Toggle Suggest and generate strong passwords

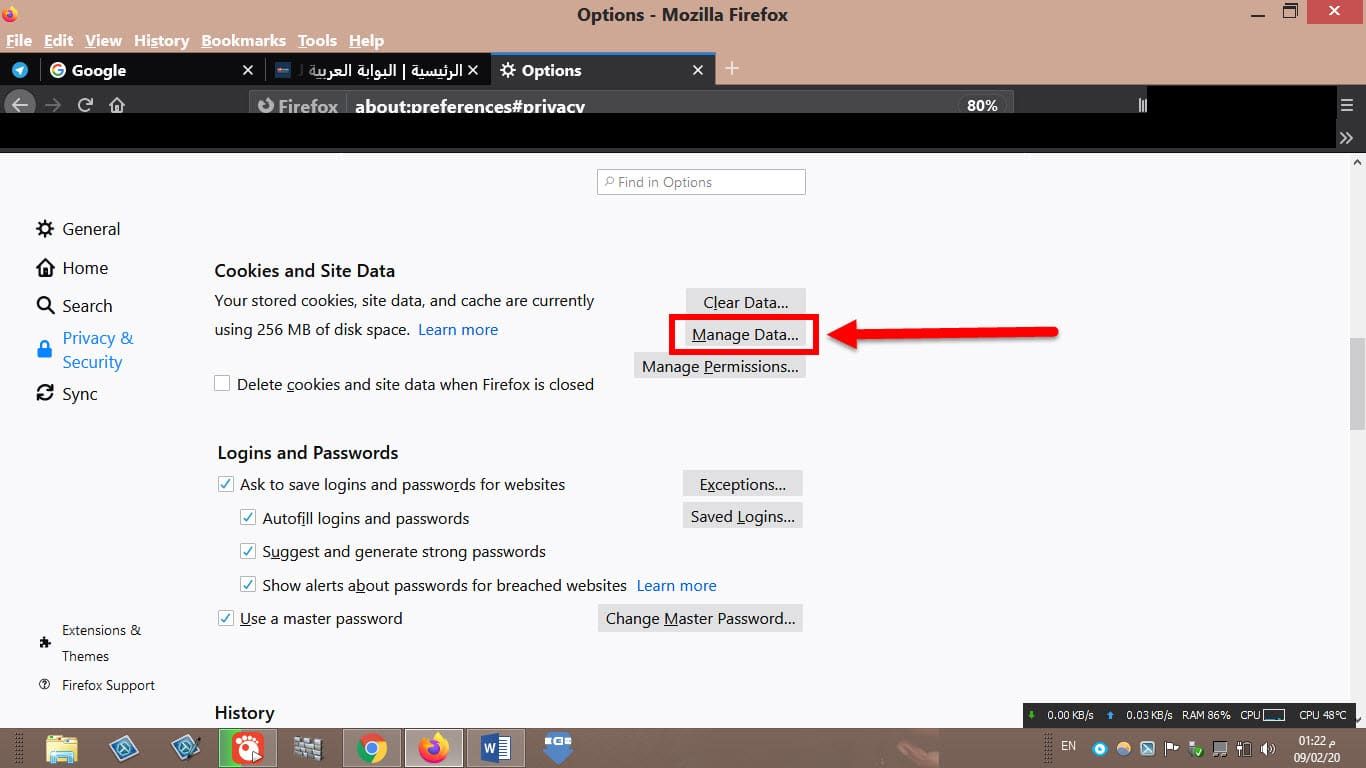(248, 551)
